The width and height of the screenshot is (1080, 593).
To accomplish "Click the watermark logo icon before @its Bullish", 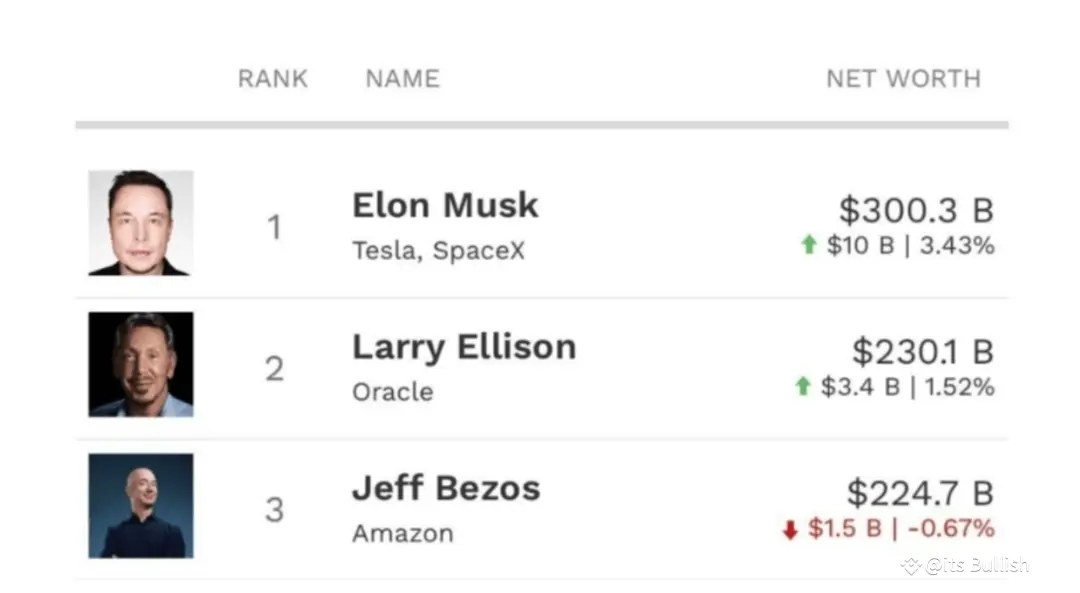I will click(x=910, y=566).
